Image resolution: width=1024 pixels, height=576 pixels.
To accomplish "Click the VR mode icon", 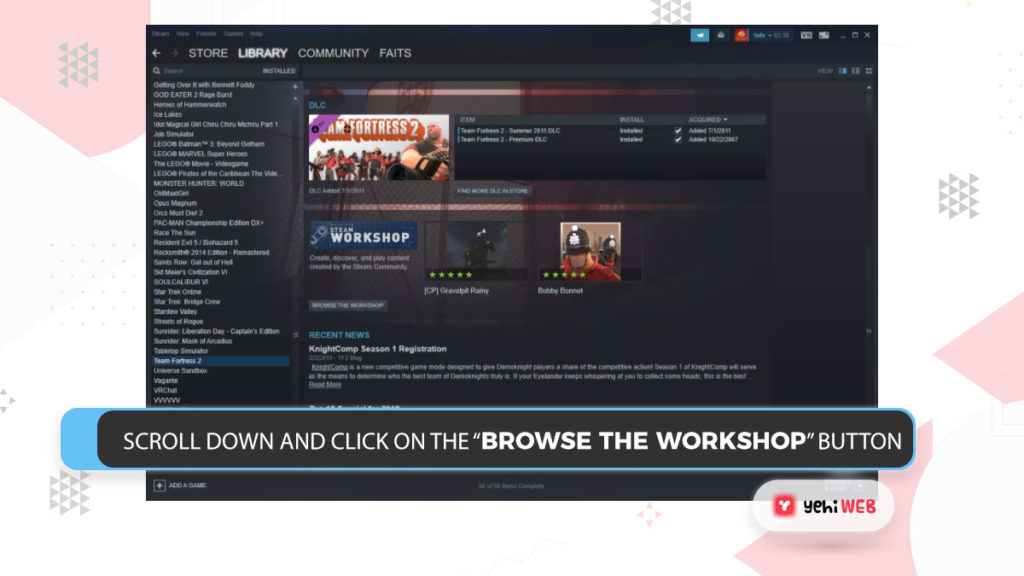I will click(x=807, y=35).
